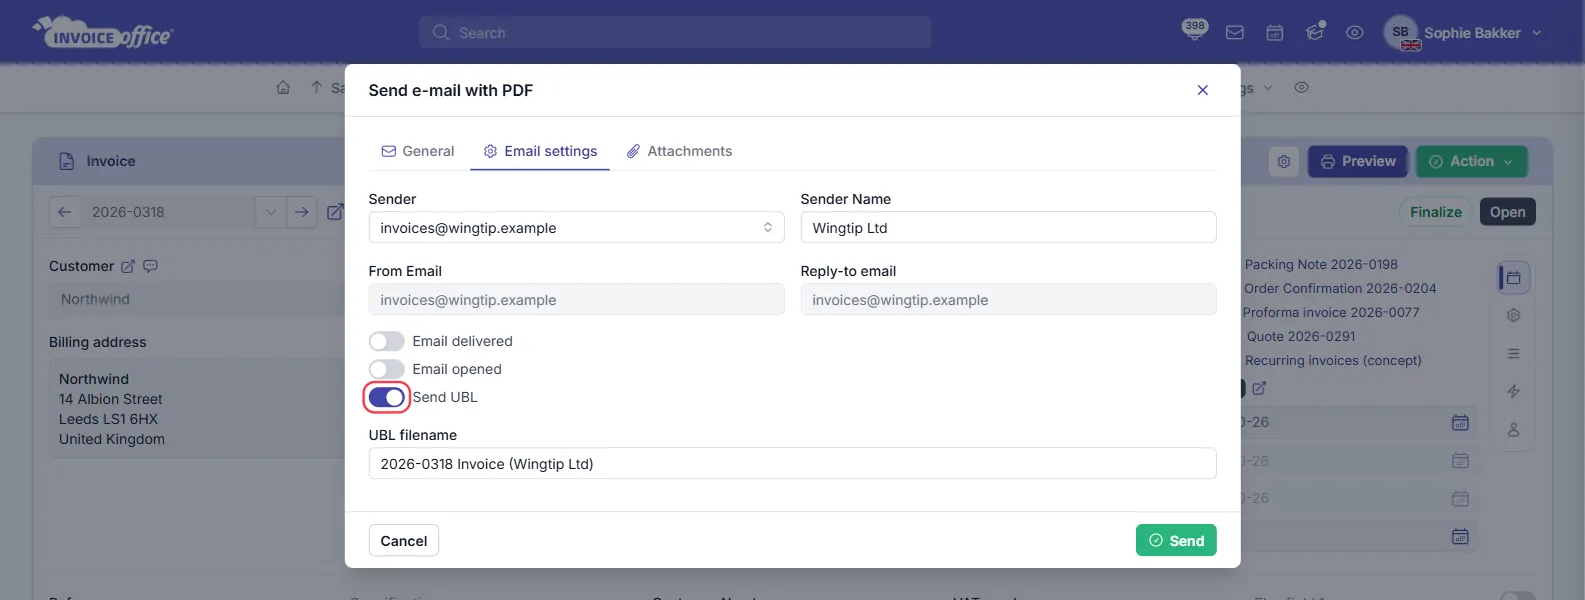Click the UBL filename field

[x=792, y=463]
